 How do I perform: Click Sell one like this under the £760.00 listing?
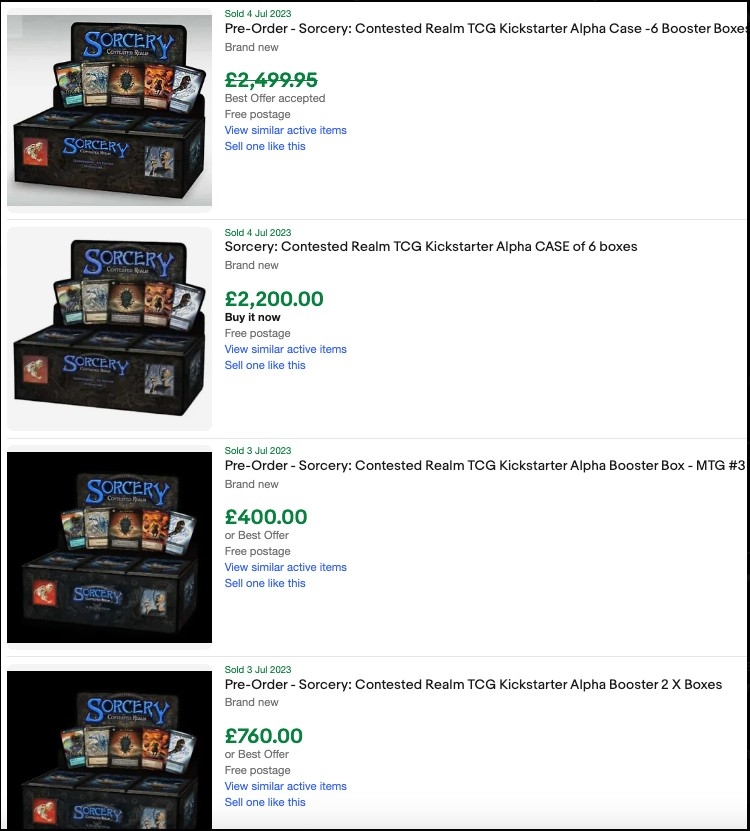click(265, 802)
